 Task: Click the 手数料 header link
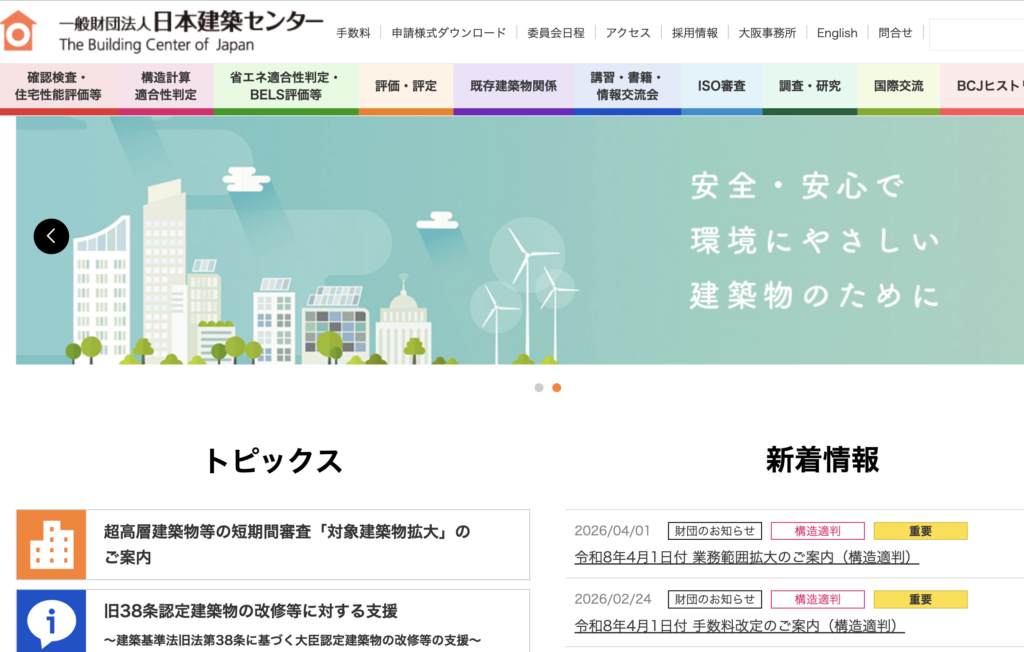pos(353,33)
